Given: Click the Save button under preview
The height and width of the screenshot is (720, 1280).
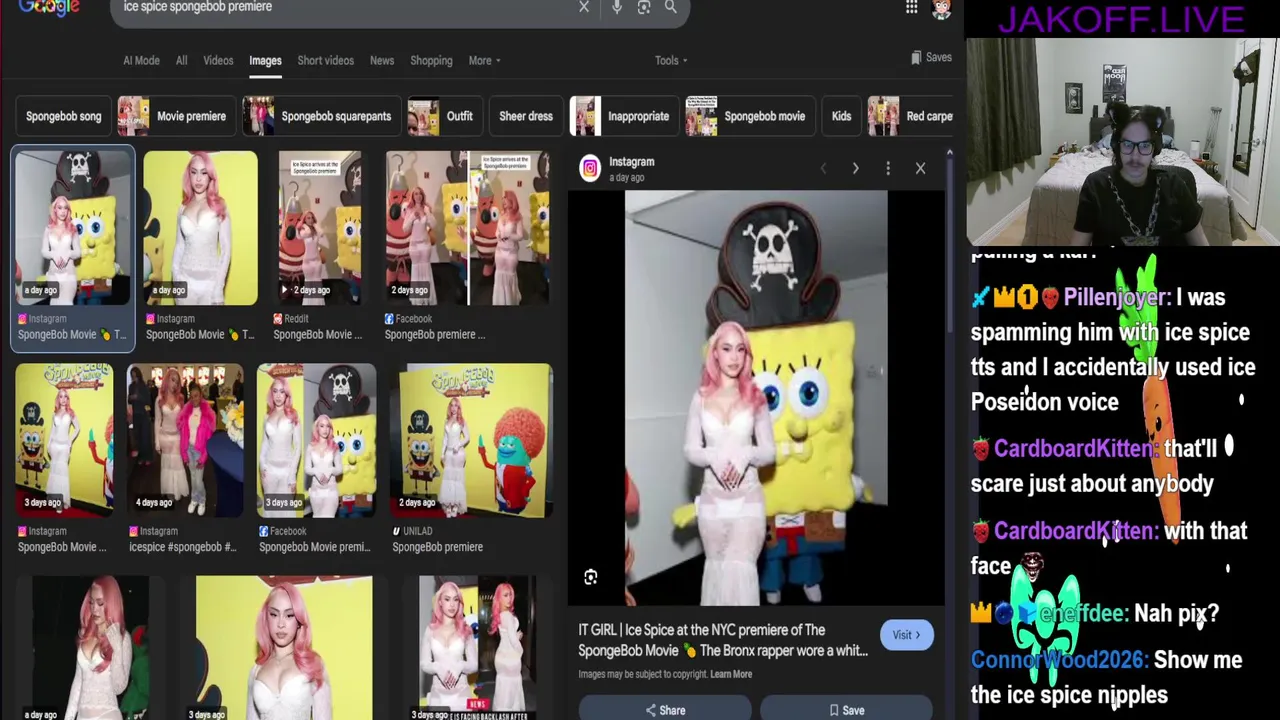Looking at the screenshot, I should (x=846, y=709).
